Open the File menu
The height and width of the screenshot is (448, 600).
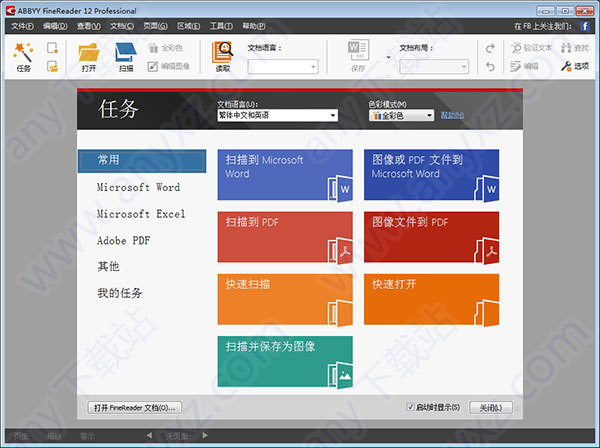pos(22,26)
